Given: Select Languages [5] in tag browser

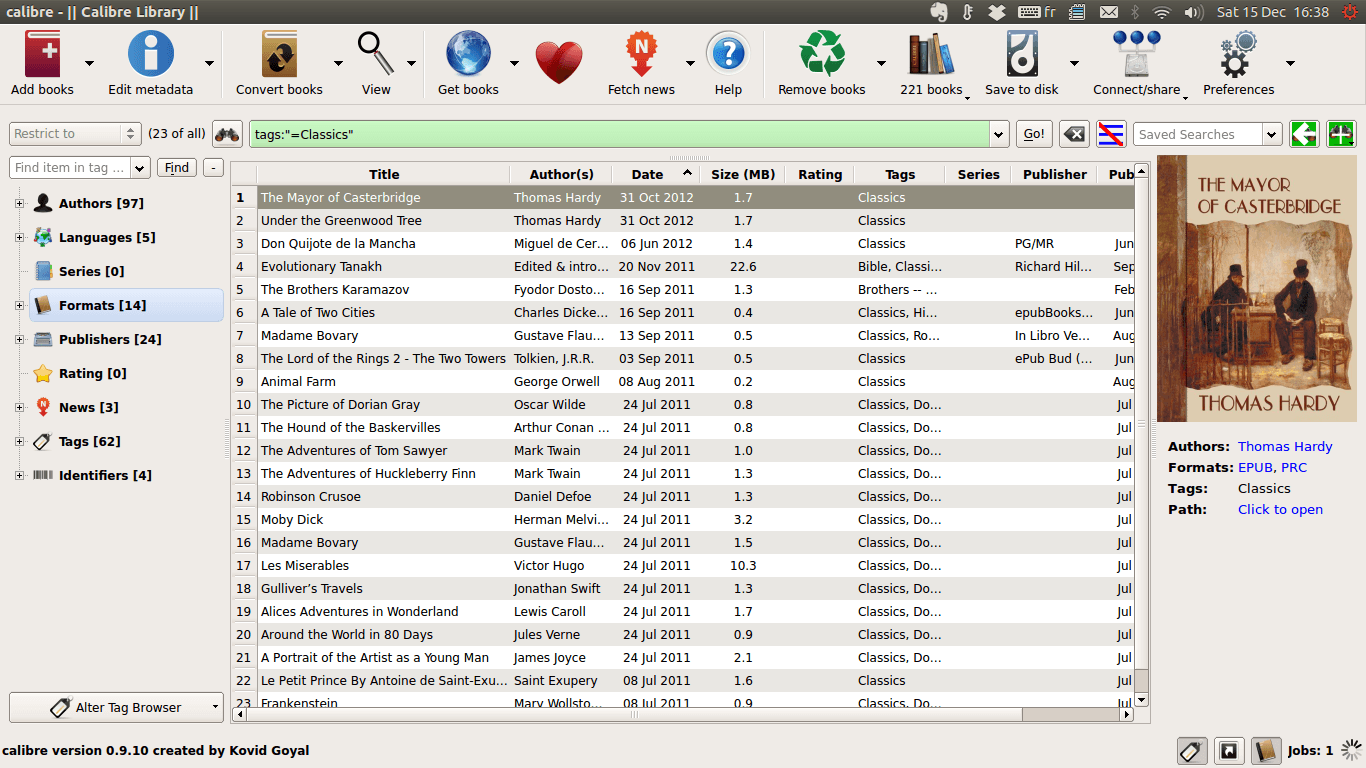Looking at the screenshot, I should (108, 237).
